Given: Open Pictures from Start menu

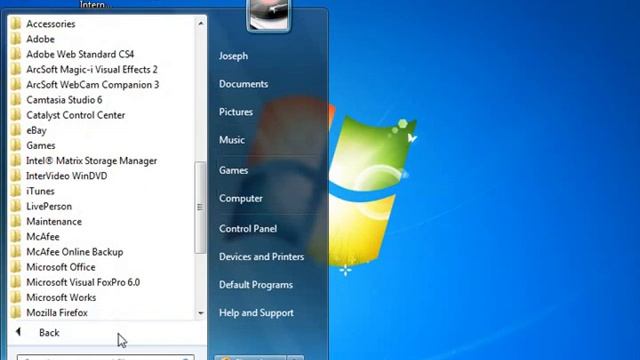Looking at the screenshot, I should click(236, 112).
